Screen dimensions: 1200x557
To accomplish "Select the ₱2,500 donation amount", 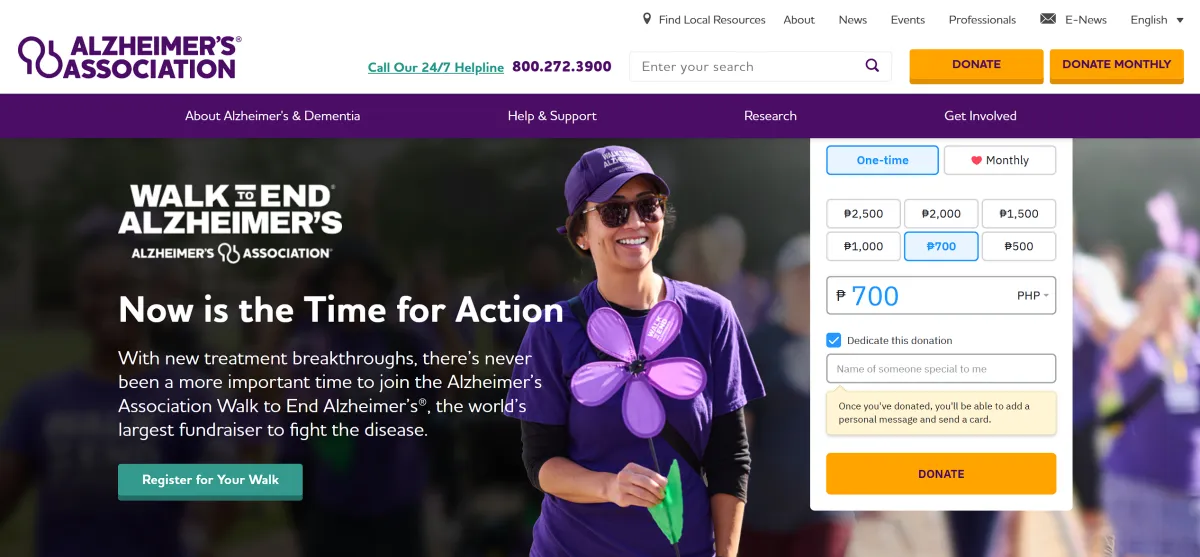I will [863, 214].
